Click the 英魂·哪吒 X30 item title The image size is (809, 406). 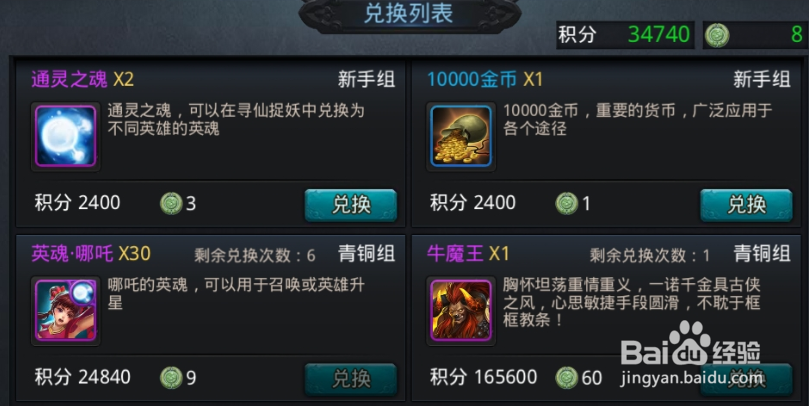click(x=91, y=254)
